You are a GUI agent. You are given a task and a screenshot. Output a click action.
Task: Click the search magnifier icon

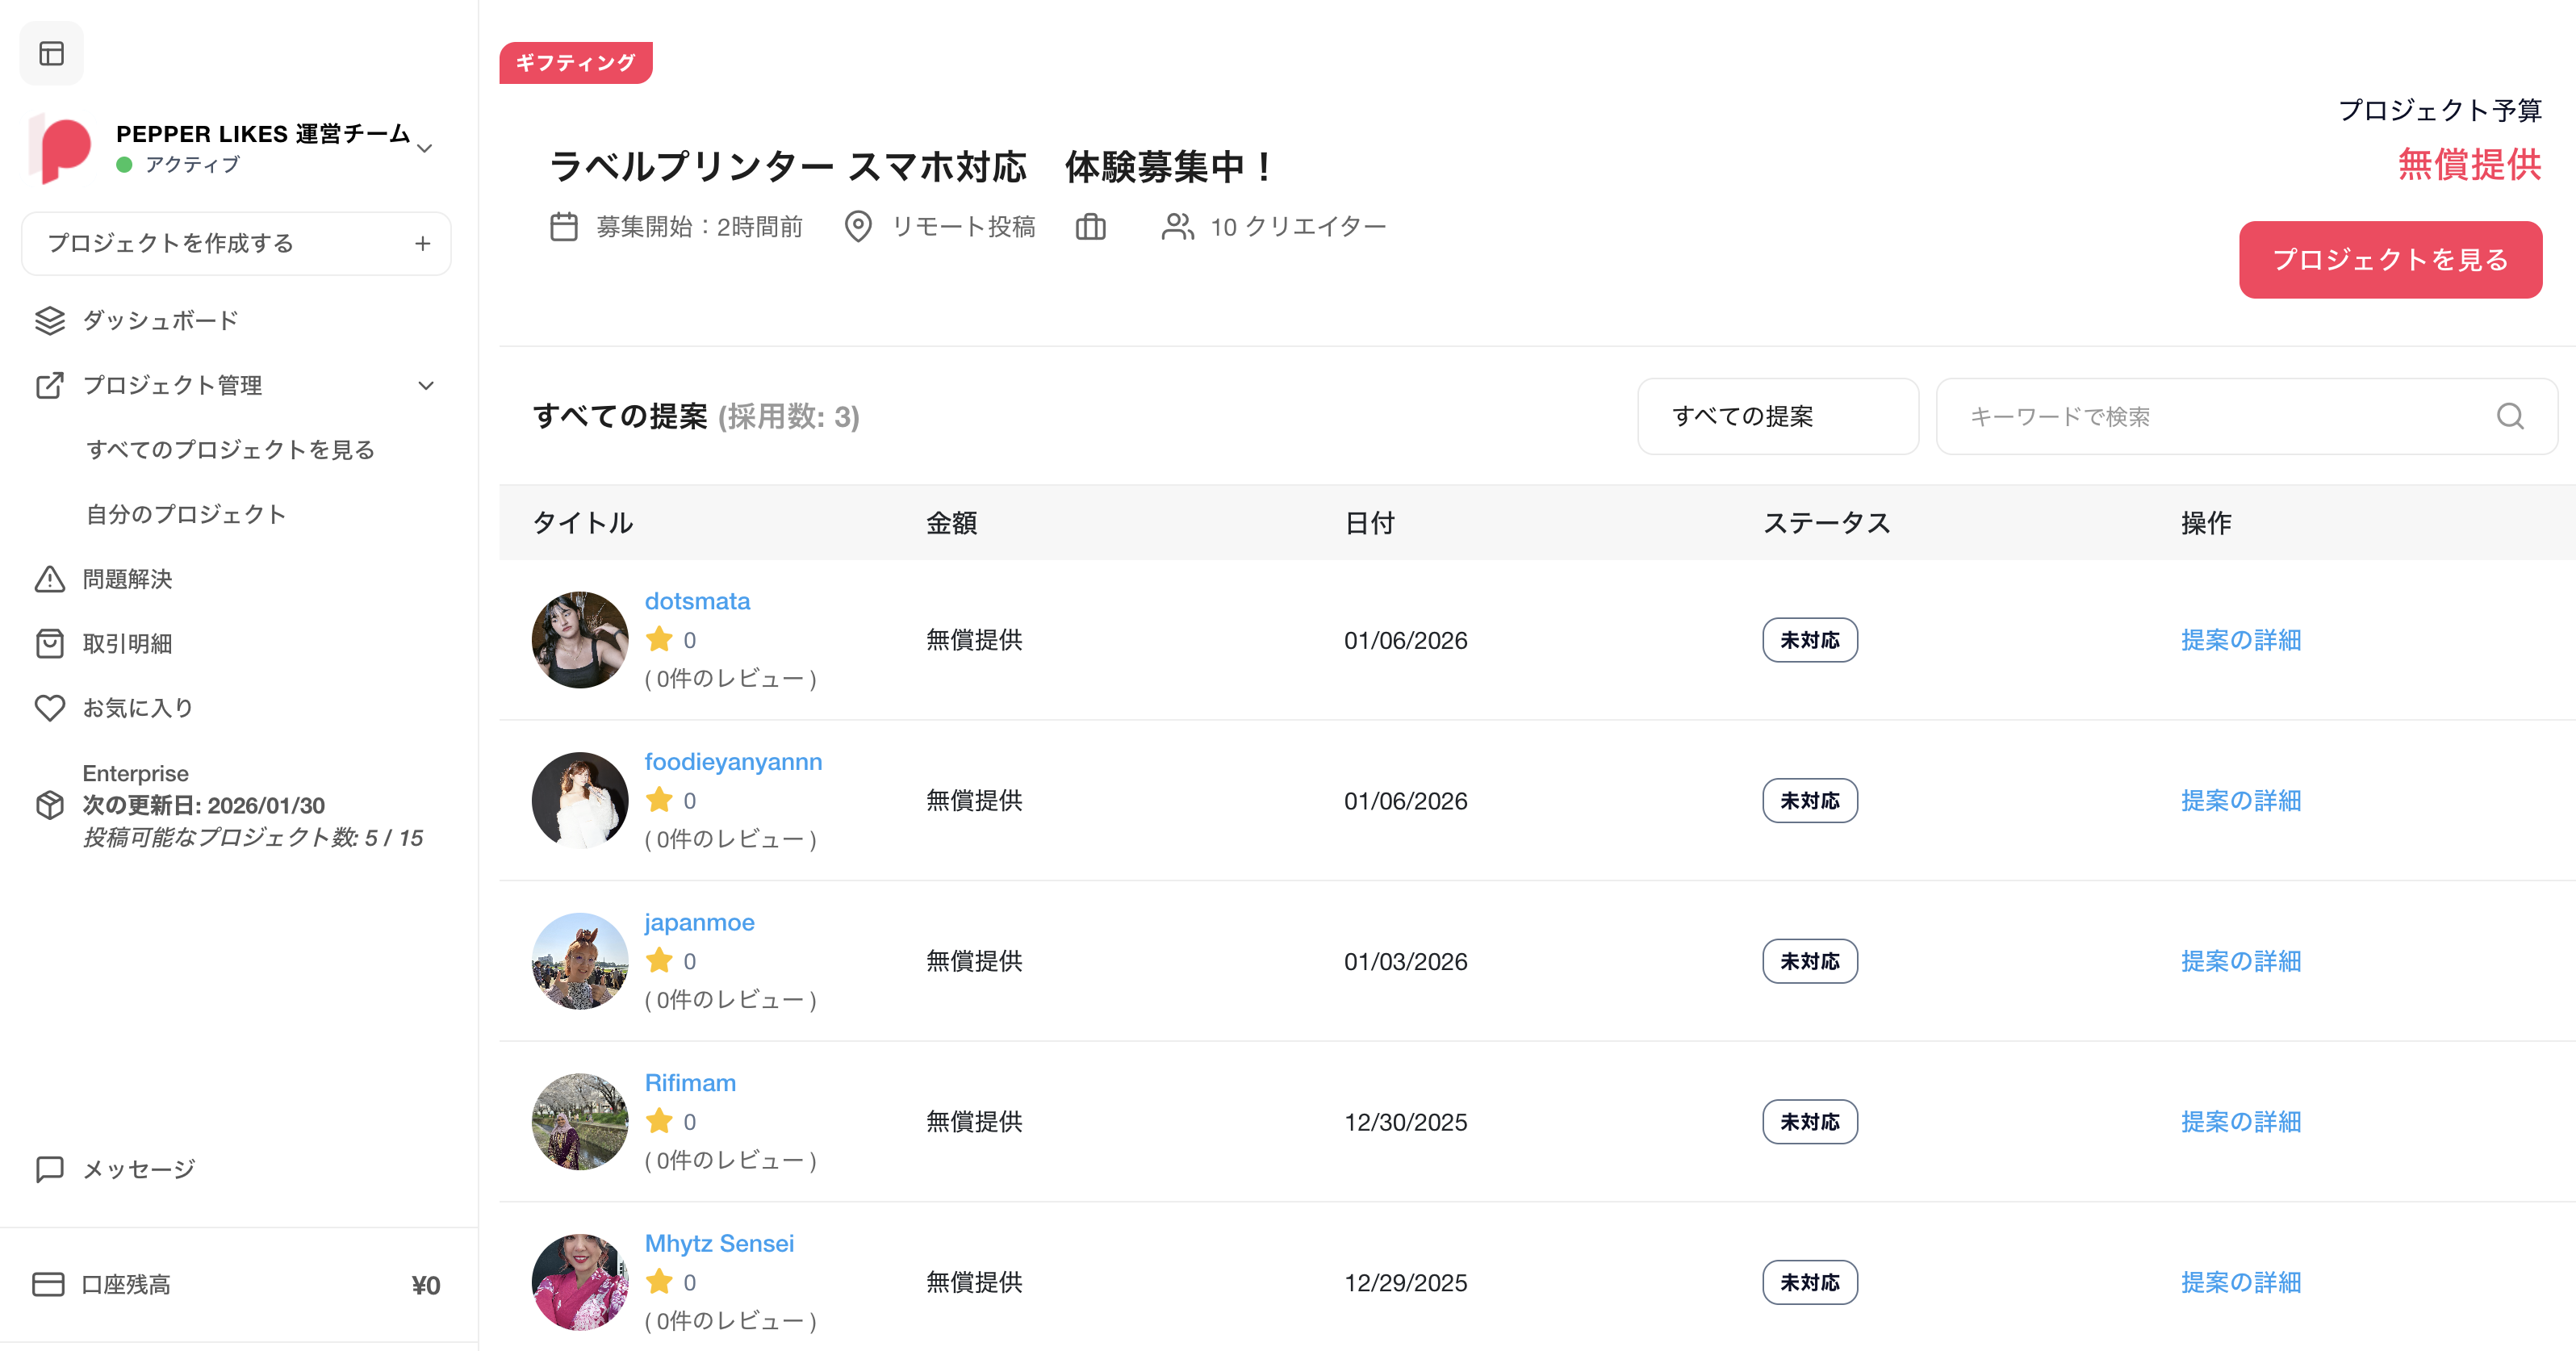tap(2510, 416)
